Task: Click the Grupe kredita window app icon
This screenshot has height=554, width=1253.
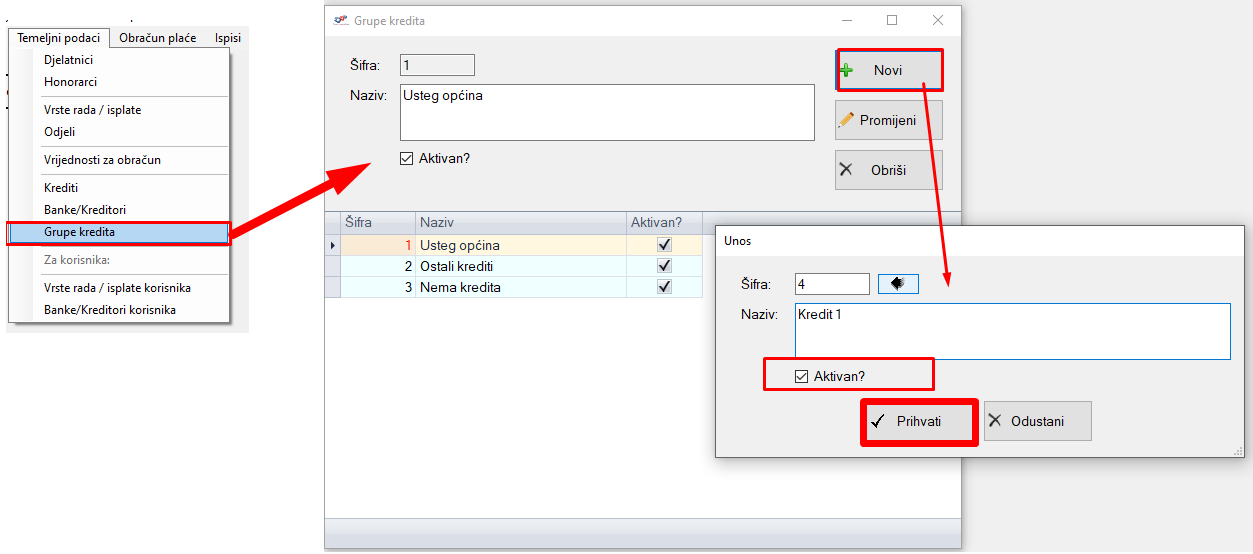Action: [340, 20]
